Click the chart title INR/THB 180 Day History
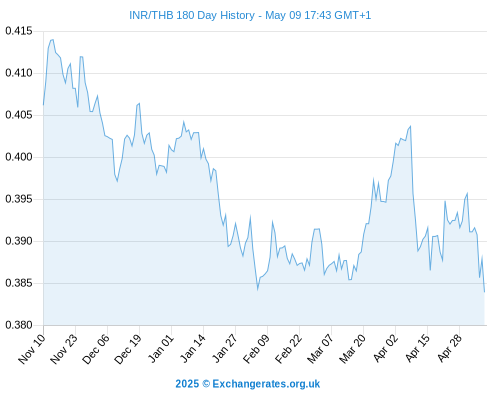Image resolution: width=495 pixels, height=400 pixels. (192, 15)
